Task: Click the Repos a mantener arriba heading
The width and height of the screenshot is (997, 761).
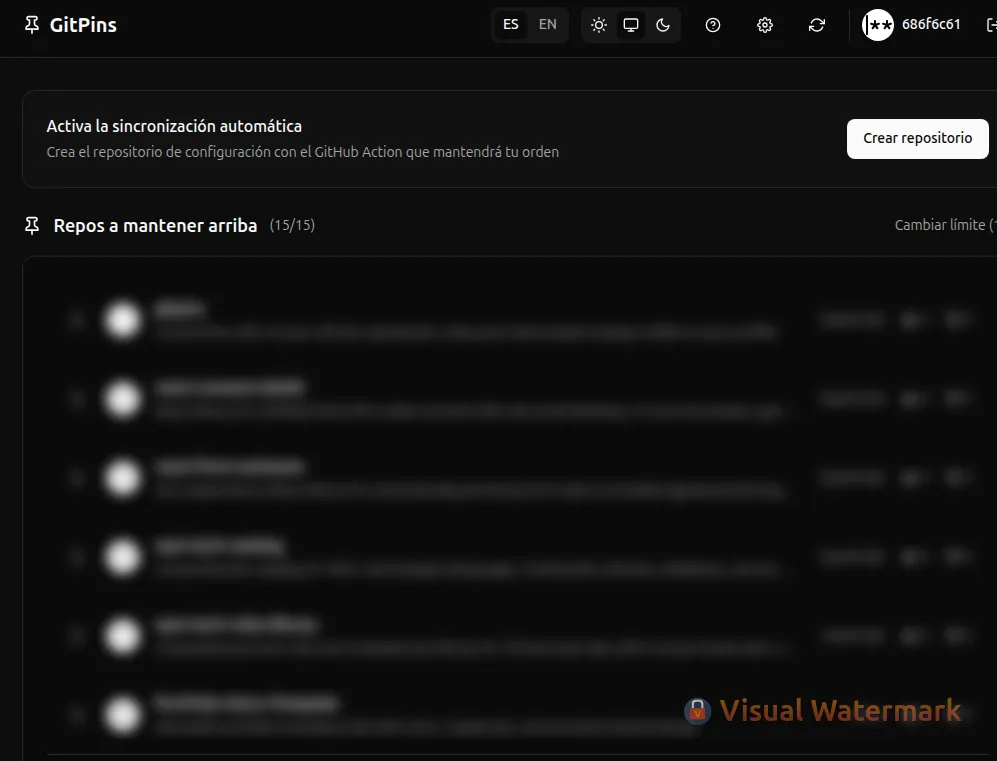Action: (x=155, y=226)
